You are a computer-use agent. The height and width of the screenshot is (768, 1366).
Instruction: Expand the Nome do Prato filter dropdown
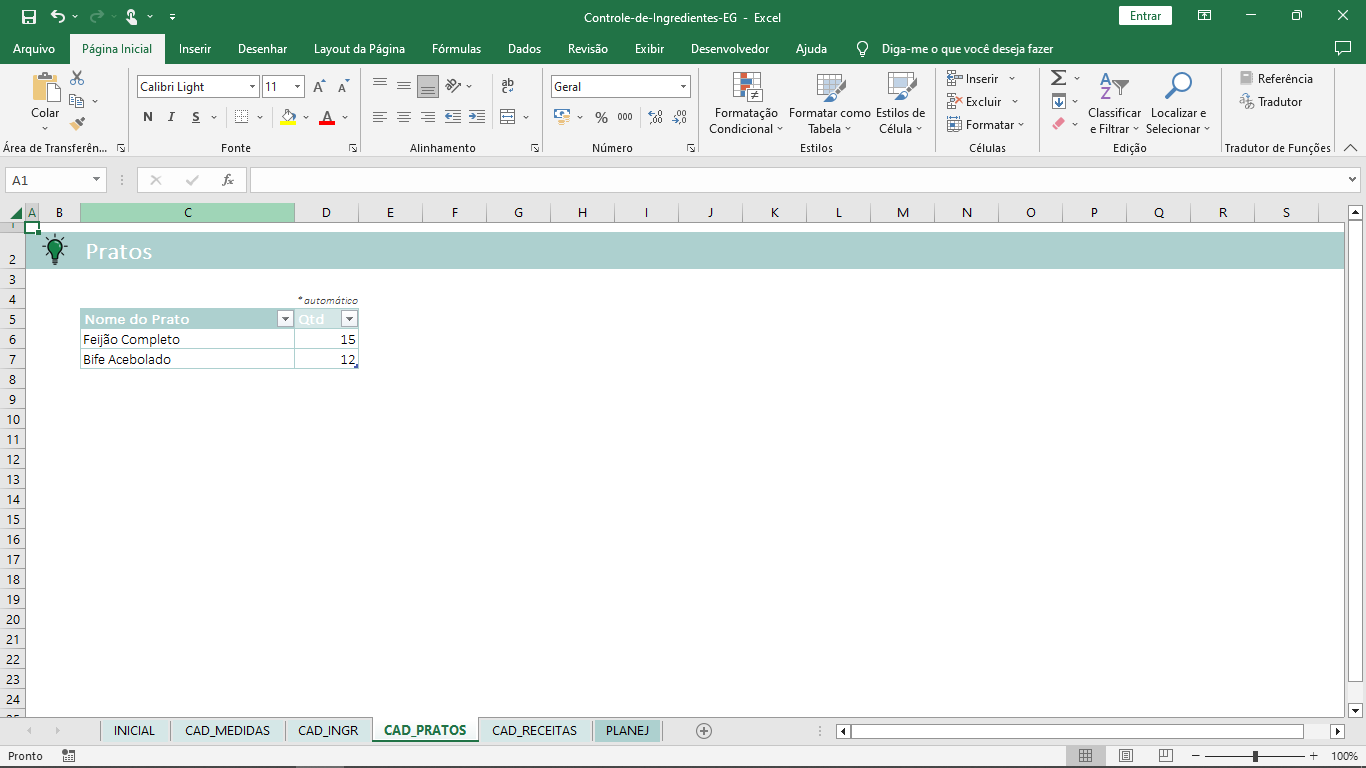coord(285,319)
